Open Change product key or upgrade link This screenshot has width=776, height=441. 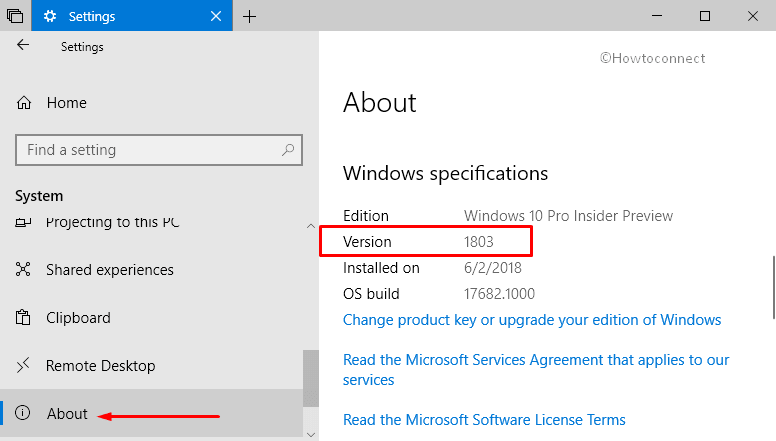click(x=532, y=320)
